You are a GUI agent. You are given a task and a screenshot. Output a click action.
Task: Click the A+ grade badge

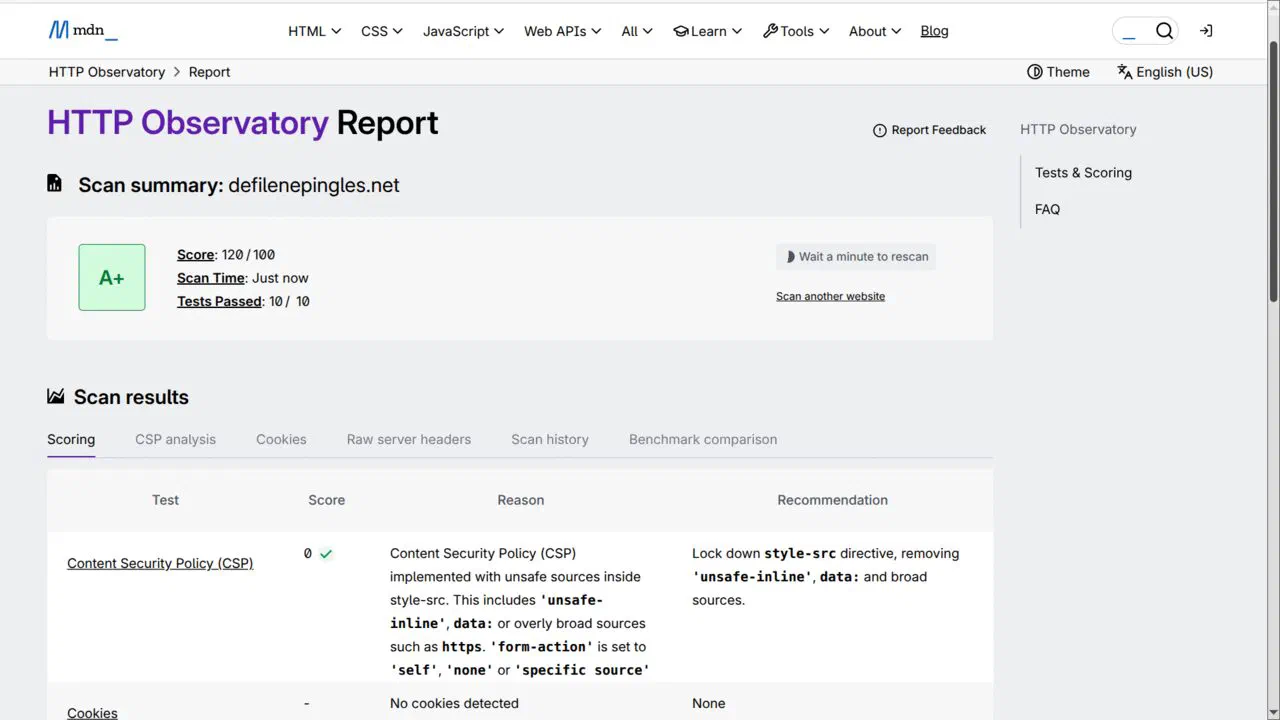point(112,277)
